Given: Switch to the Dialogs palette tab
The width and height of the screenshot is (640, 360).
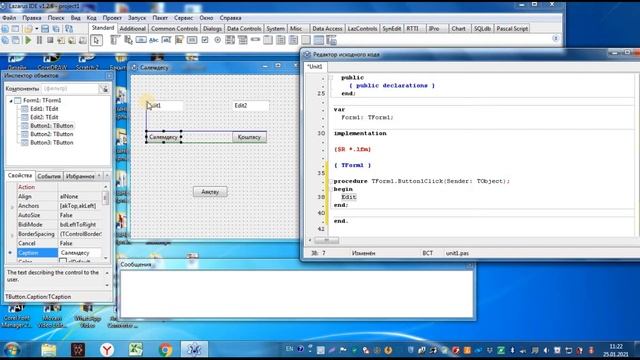Looking at the screenshot, I should click(x=212, y=29).
